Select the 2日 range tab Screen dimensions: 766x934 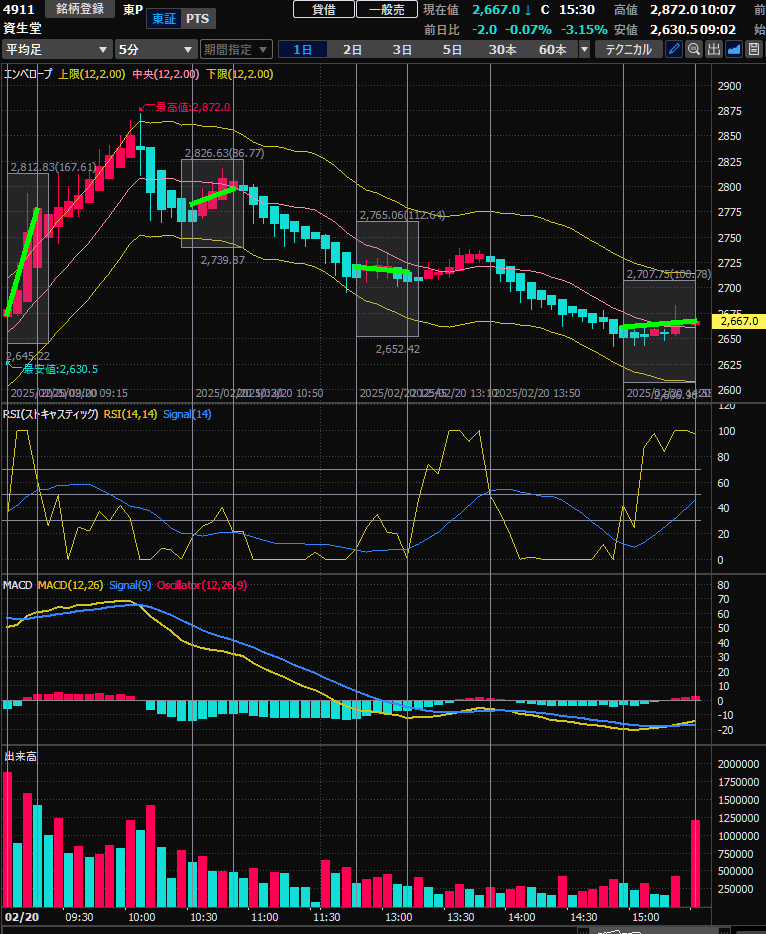click(352, 49)
